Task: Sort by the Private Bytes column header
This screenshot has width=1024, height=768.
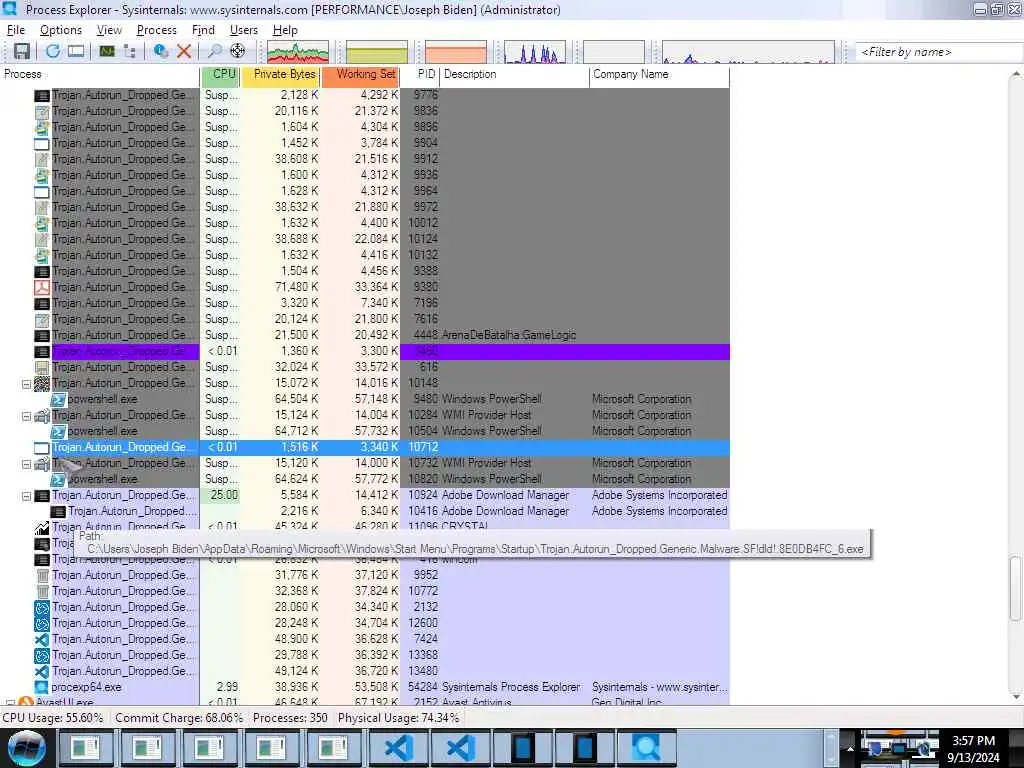Action: [x=281, y=74]
